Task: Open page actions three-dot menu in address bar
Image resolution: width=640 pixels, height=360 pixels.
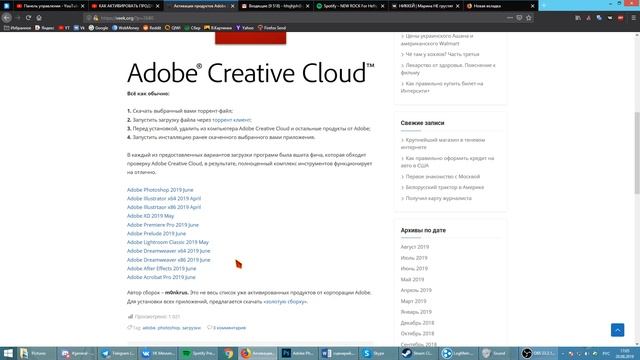Action: tap(510, 18)
